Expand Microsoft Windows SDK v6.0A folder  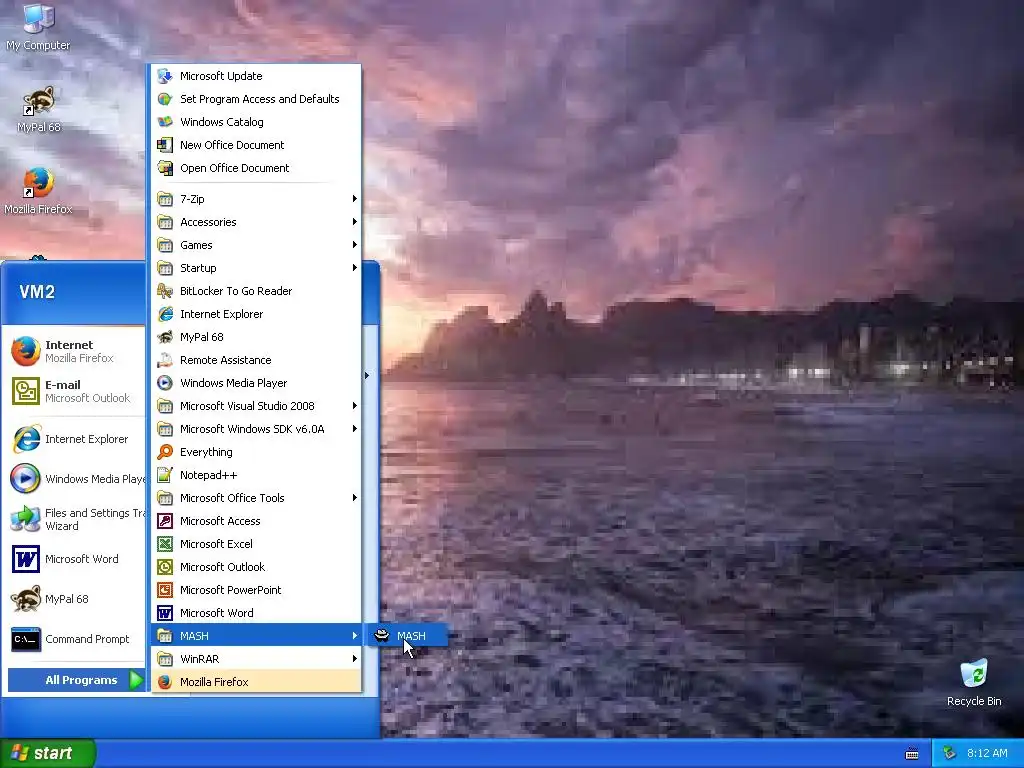point(256,429)
